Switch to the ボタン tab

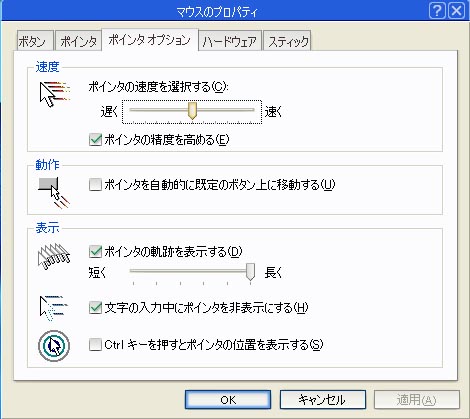[35, 41]
